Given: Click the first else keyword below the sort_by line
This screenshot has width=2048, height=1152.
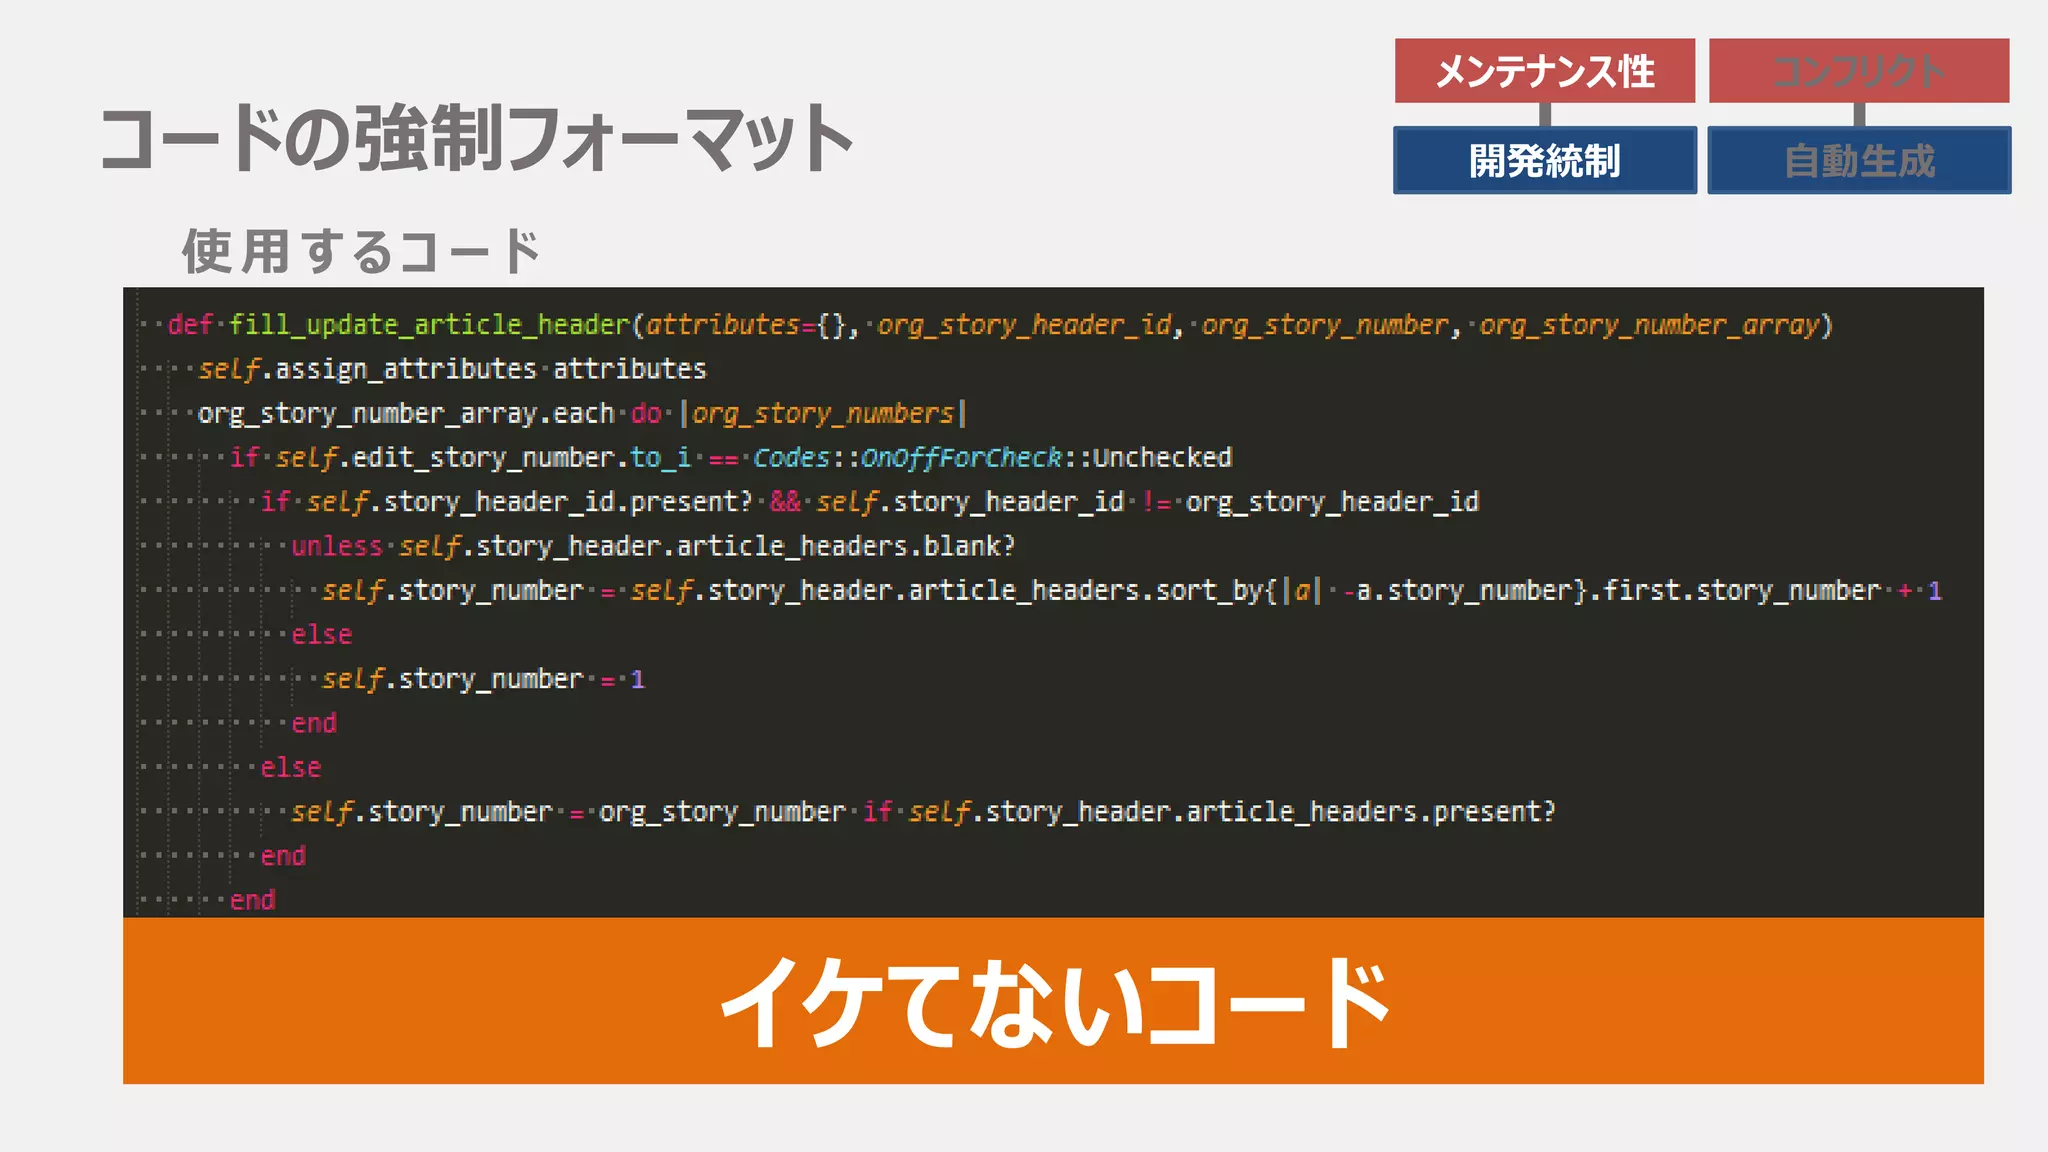Looking at the screenshot, I should tap(322, 635).
